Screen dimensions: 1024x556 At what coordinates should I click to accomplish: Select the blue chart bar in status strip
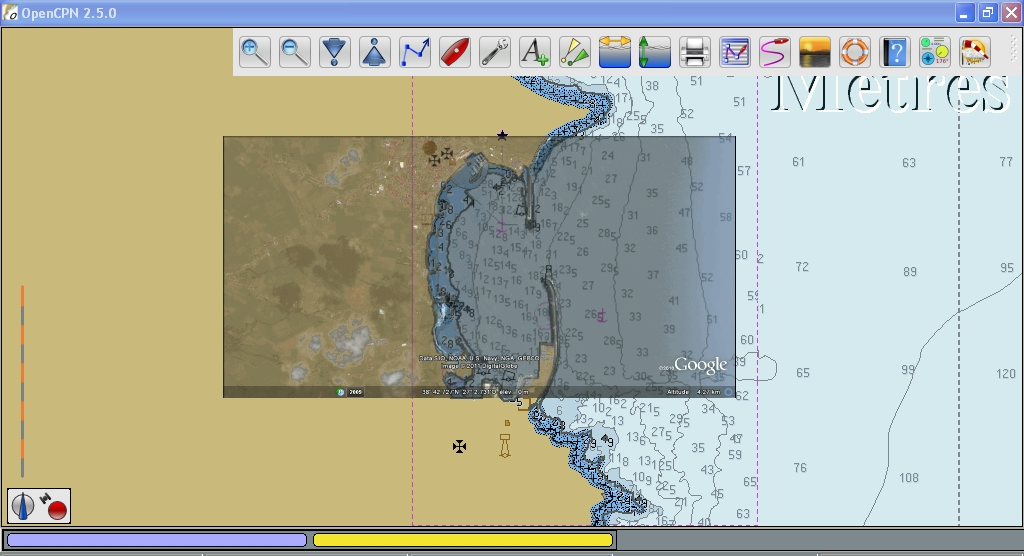(156, 540)
